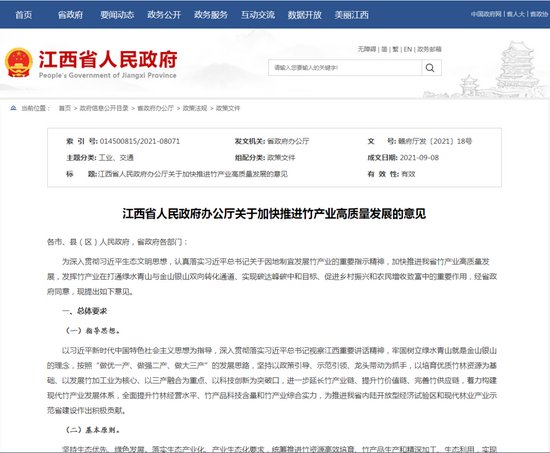Click the search magnifier icon
This screenshot has height=453, width=550.
click(430, 68)
